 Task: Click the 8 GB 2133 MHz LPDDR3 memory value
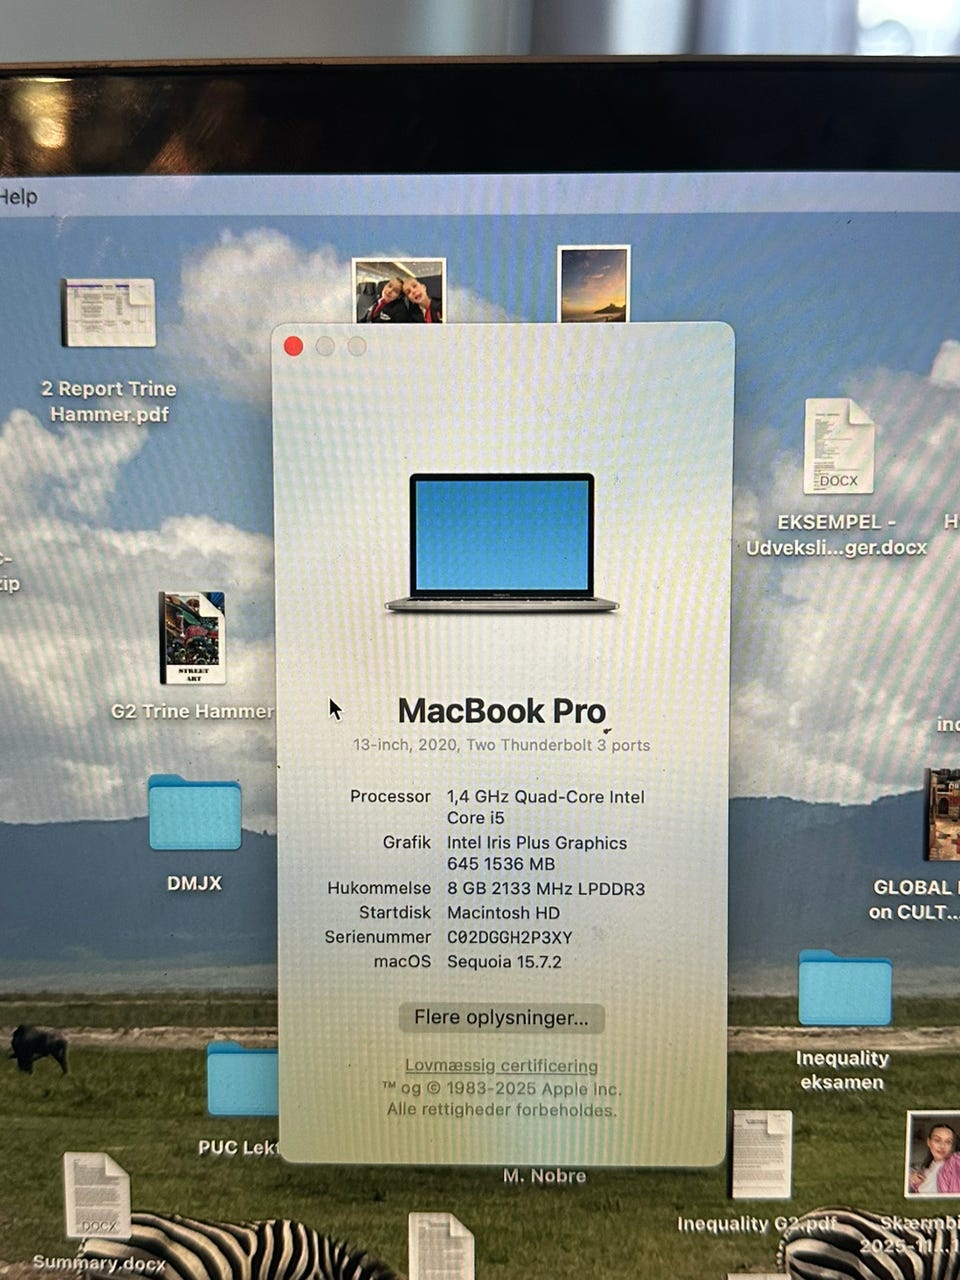click(x=546, y=889)
